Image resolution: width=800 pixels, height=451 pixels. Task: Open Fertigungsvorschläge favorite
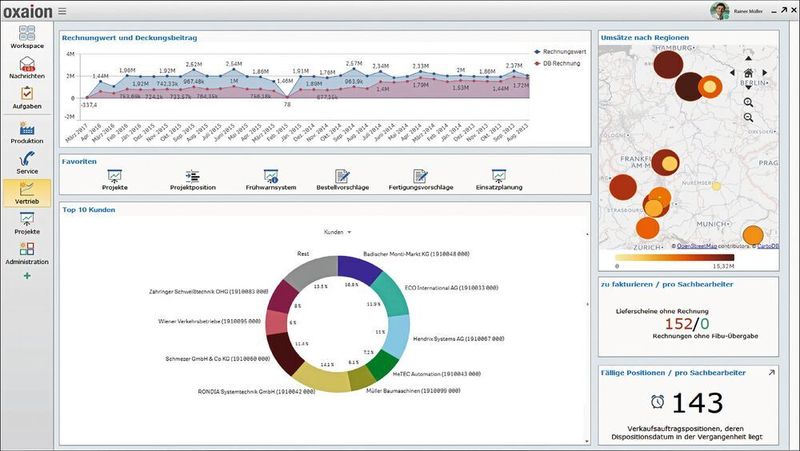point(421,180)
